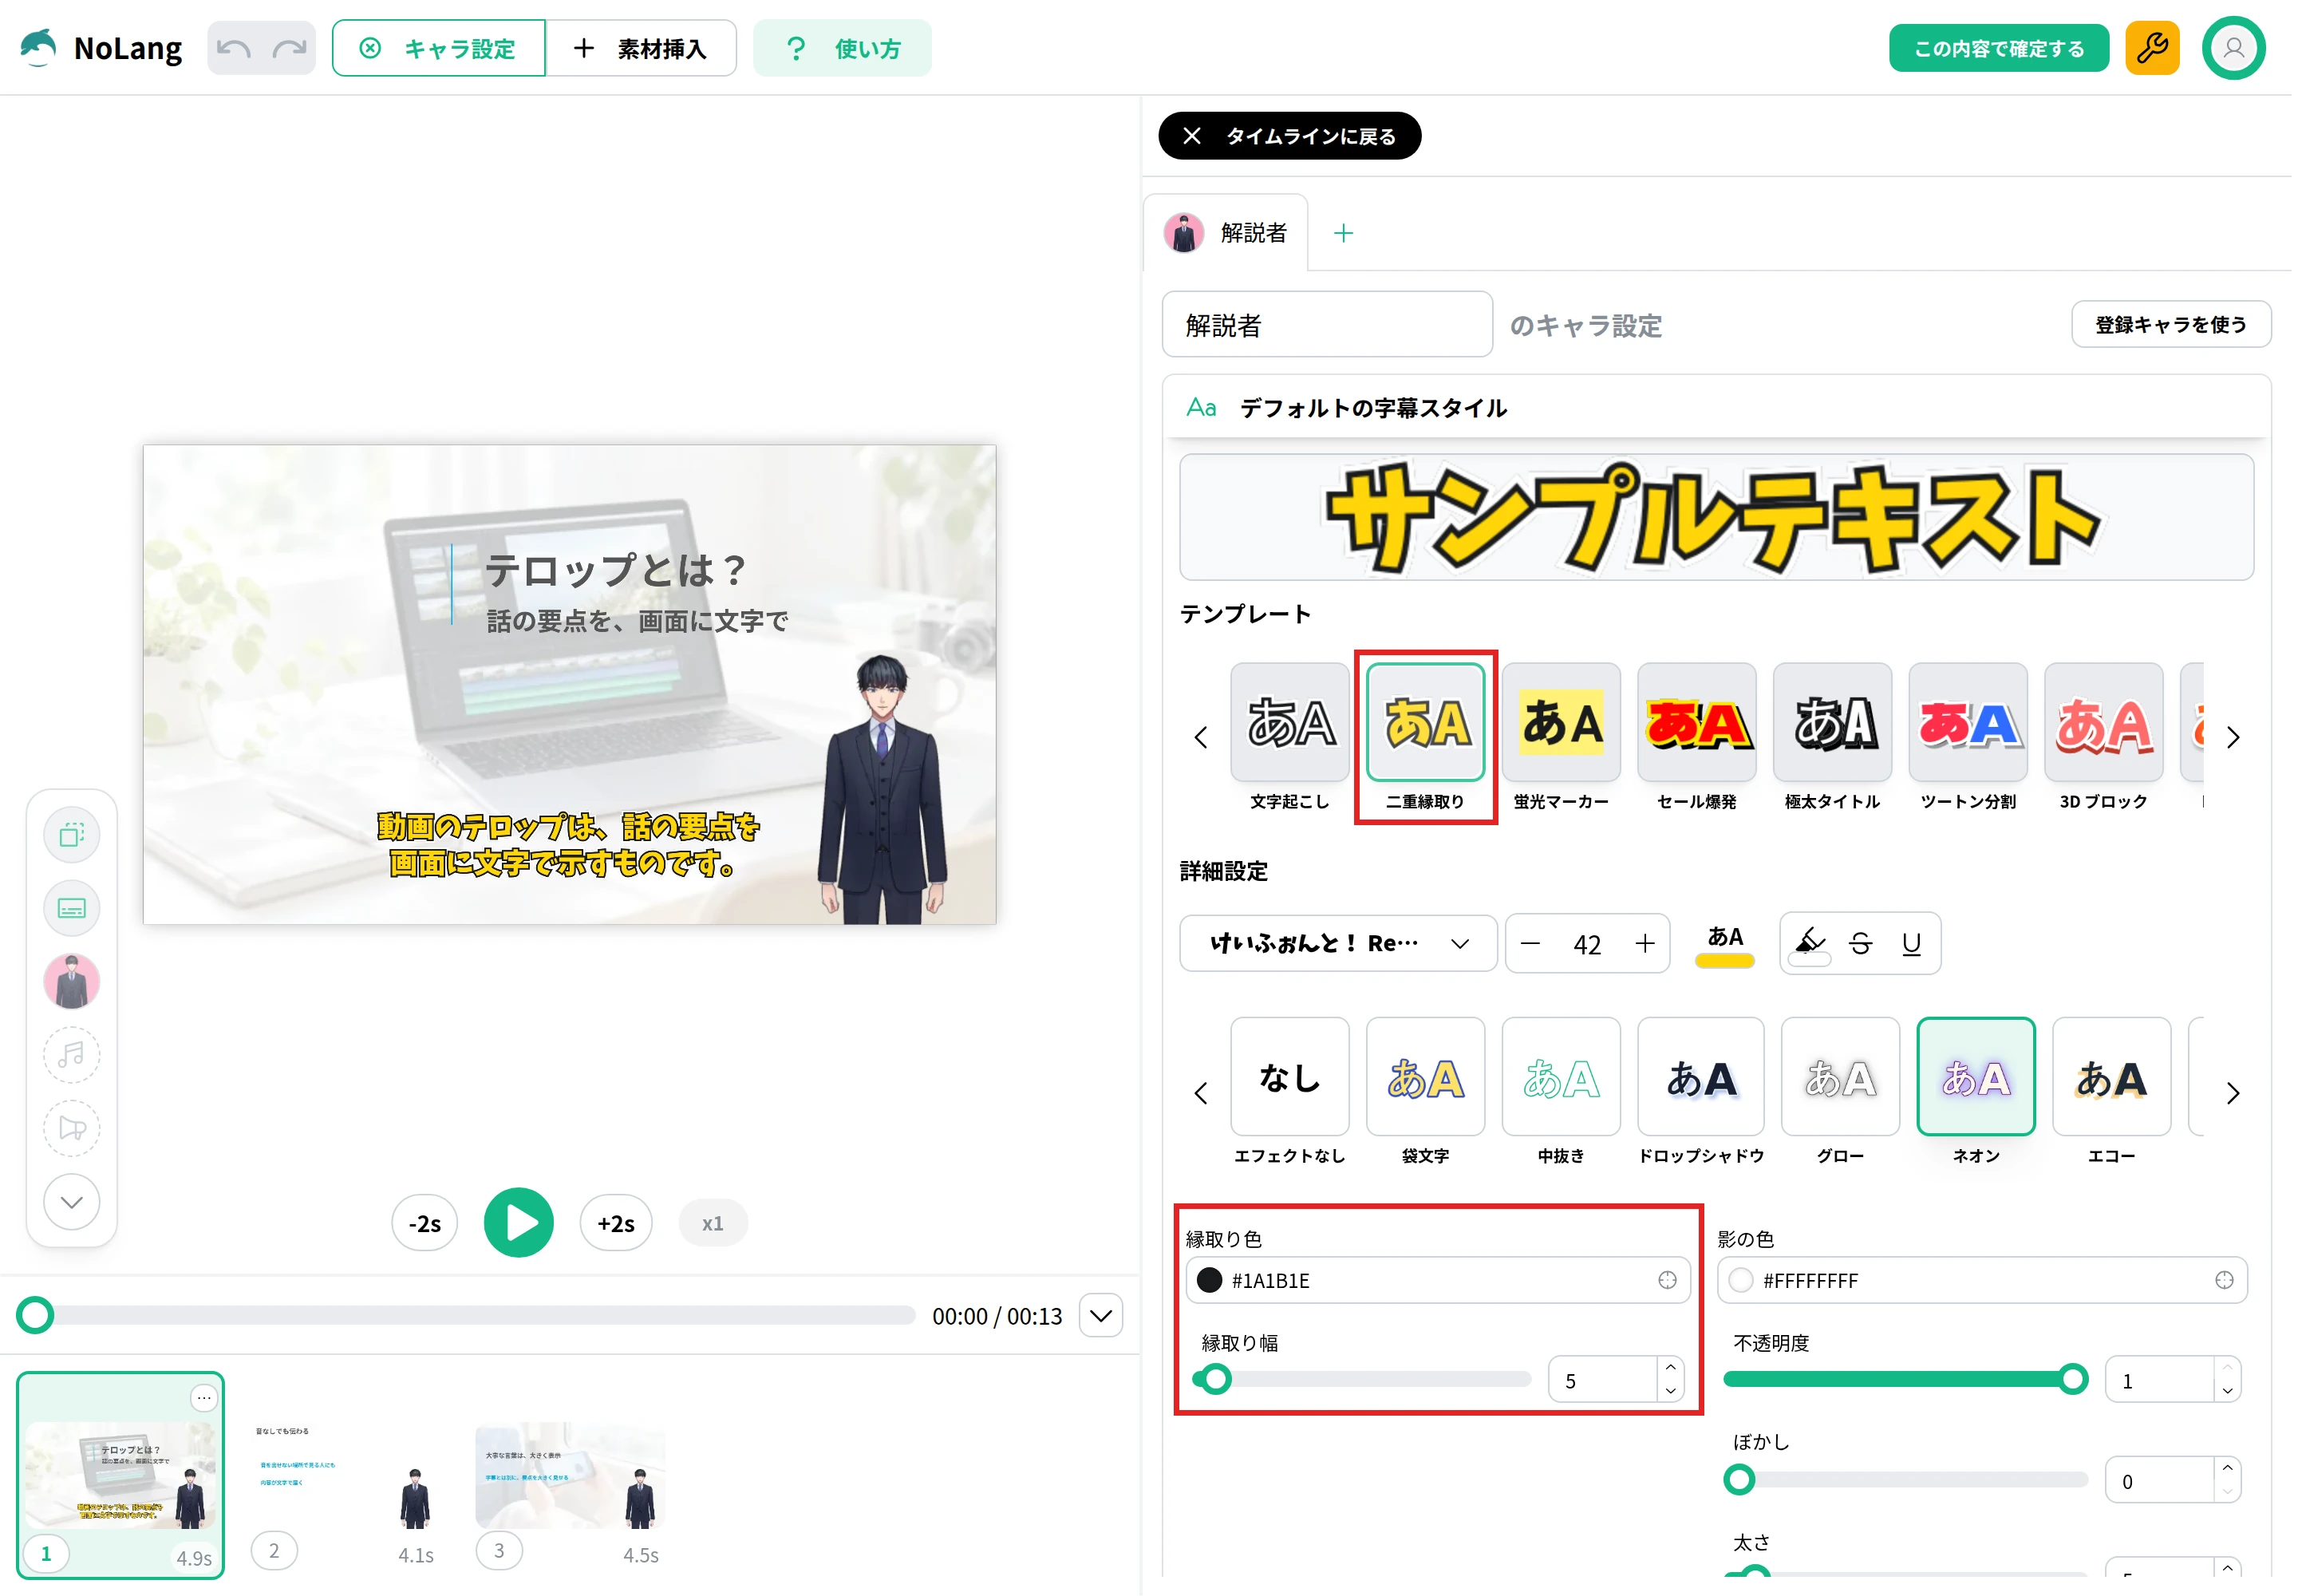Viewport: 2298px width, 1596px height.
Task: Select the resize canvas icon in left sidebar
Action: point(71,834)
